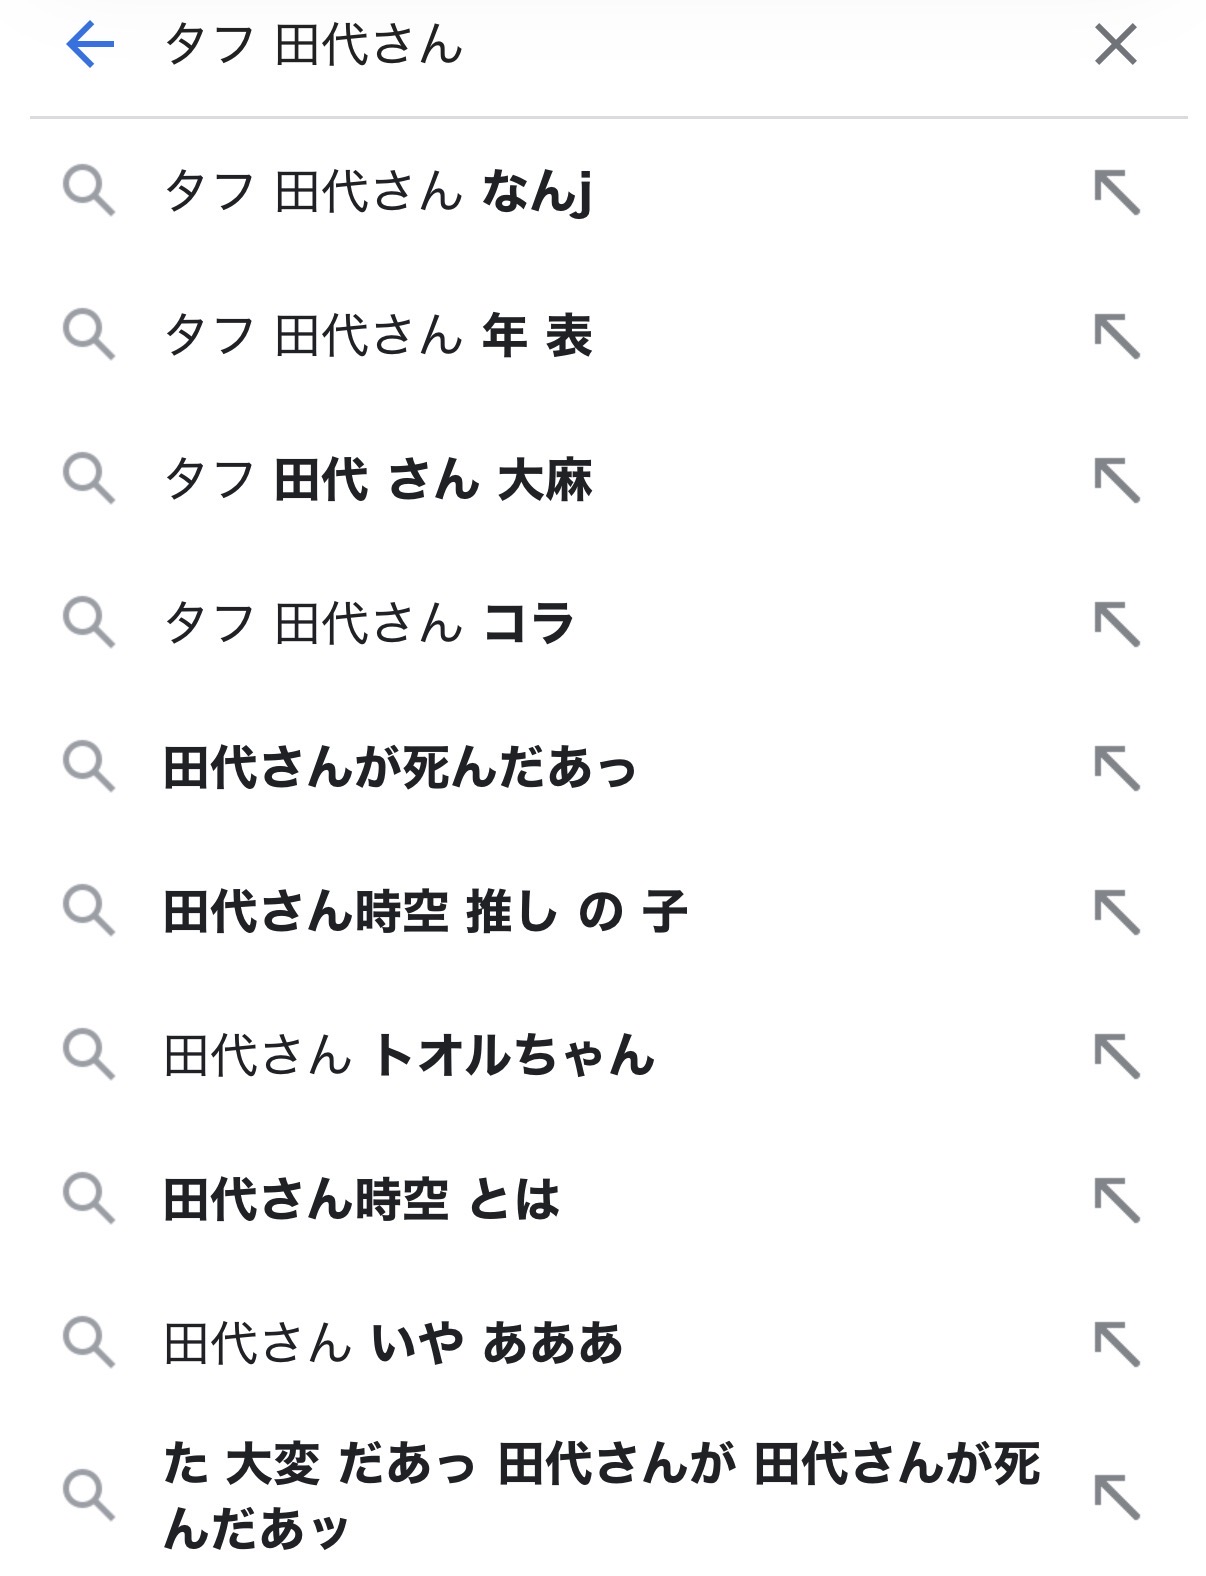Select suggestion タフ 田代さん なんj
The width and height of the screenshot is (1206, 1576).
pos(378,191)
